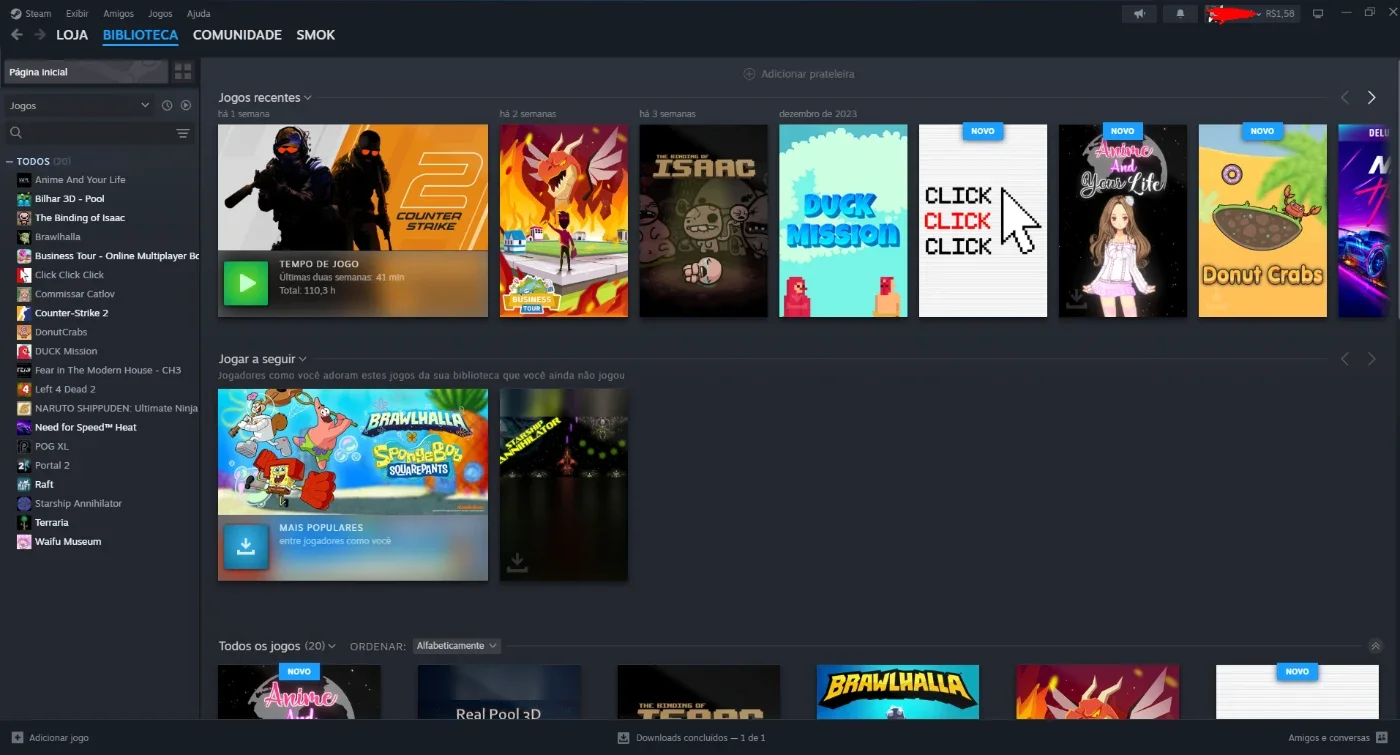
Task: Toggle the collections grid view icon
Action: [183, 72]
